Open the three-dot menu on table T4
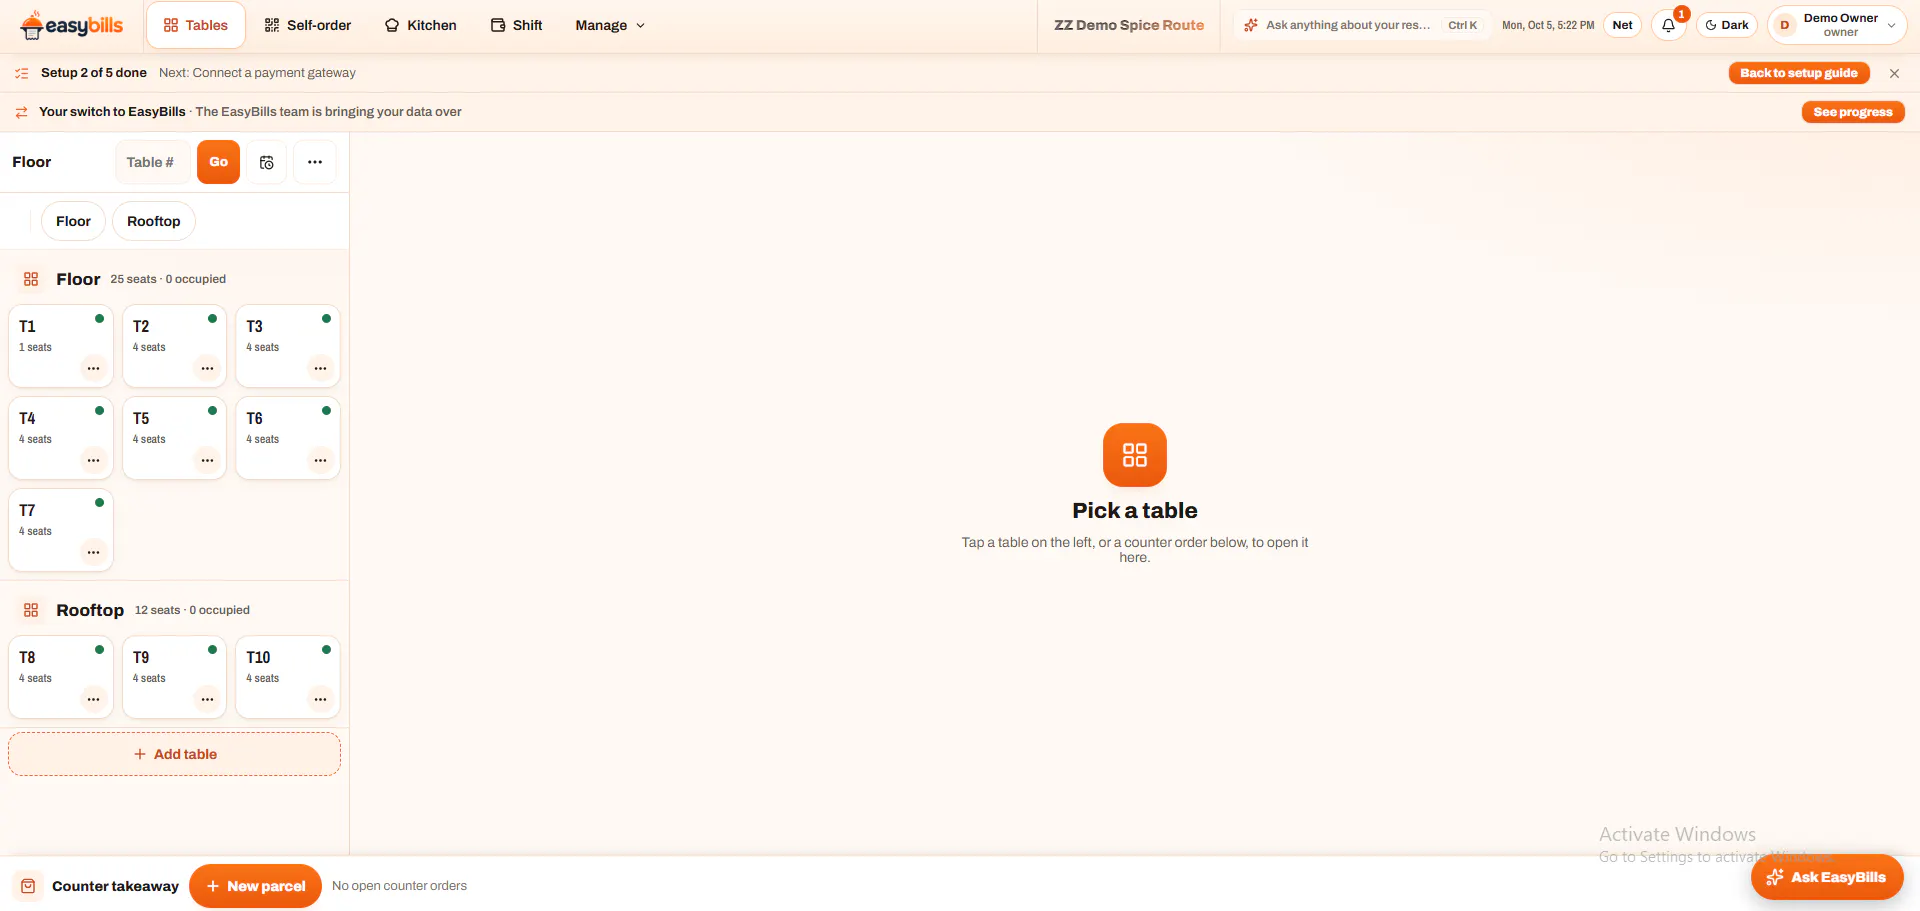The width and height of the screenshot is (1920, 911). coord(93,460)
